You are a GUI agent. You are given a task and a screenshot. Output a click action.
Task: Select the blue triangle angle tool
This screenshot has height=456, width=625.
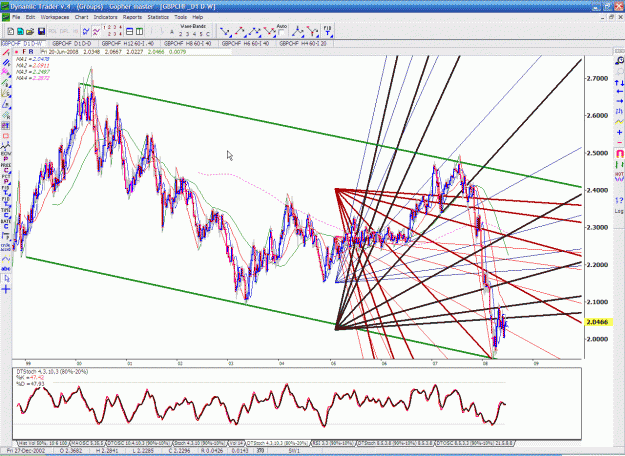[6, 104]
